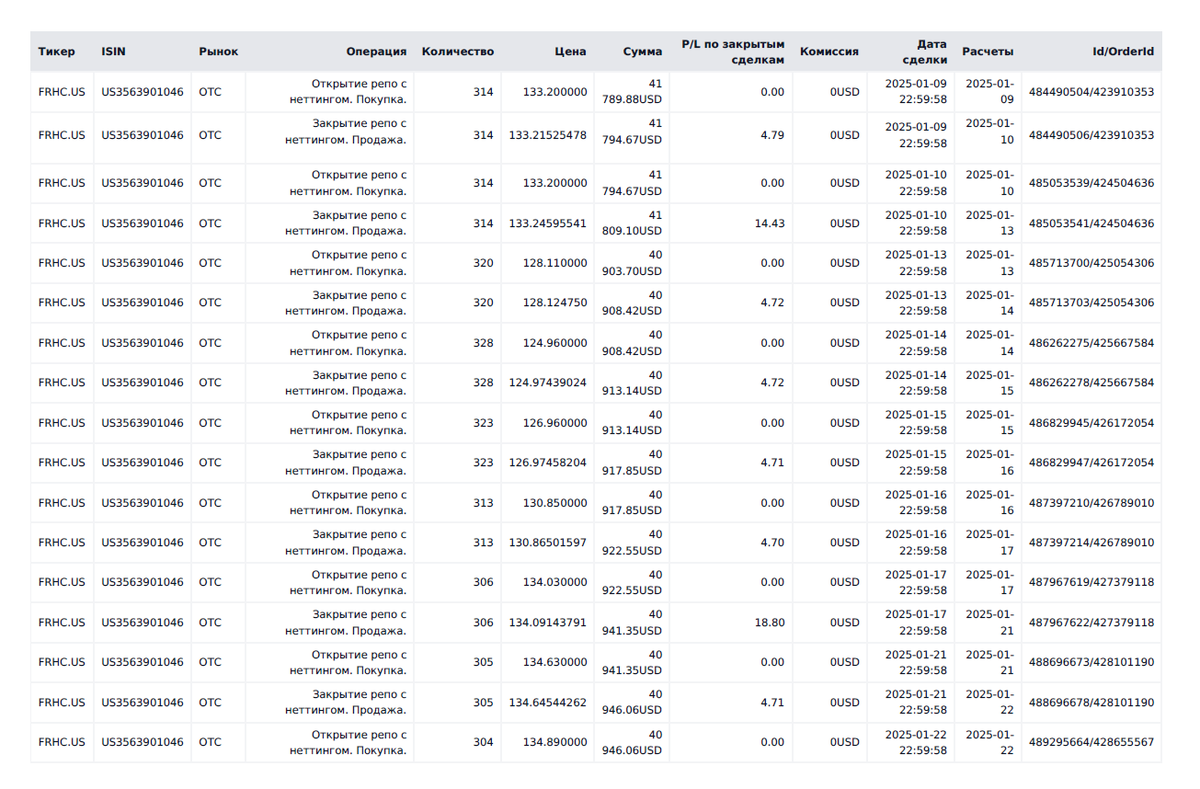Click price 133.21525478
Screen dimensions: 1200x789
(x=548, y=135)
